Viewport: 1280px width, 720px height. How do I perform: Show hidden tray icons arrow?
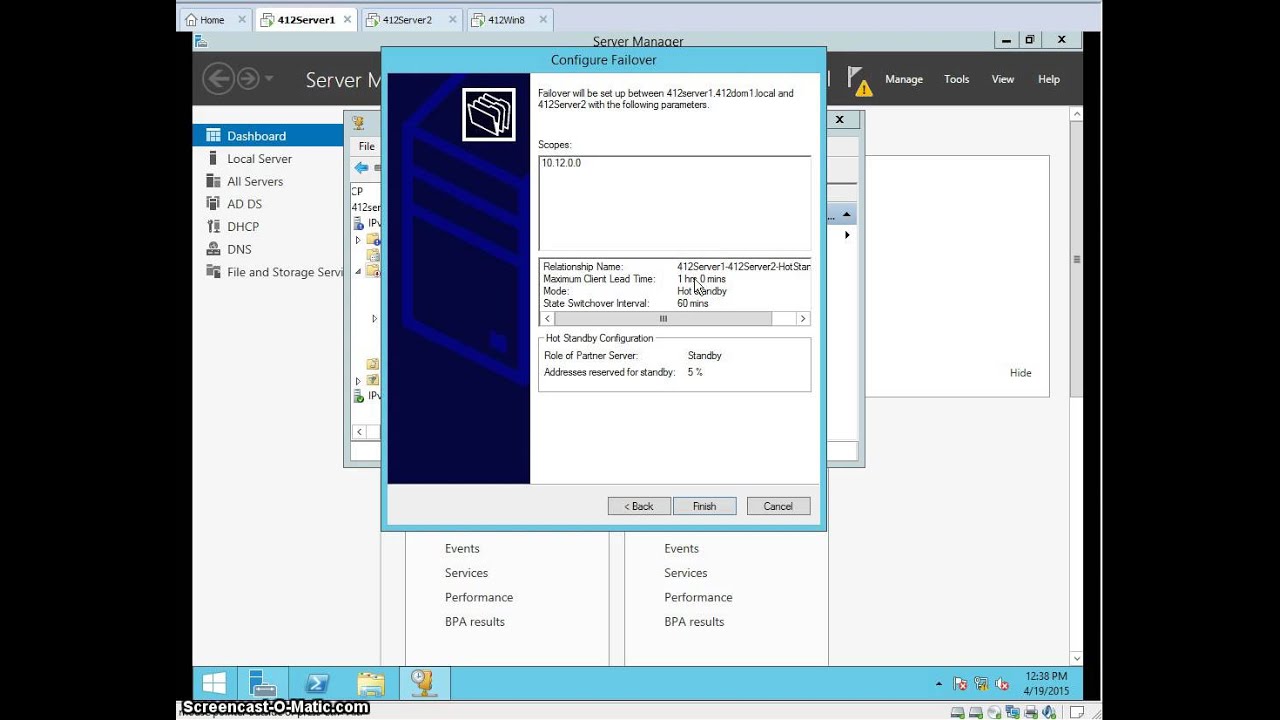[939, 684]
